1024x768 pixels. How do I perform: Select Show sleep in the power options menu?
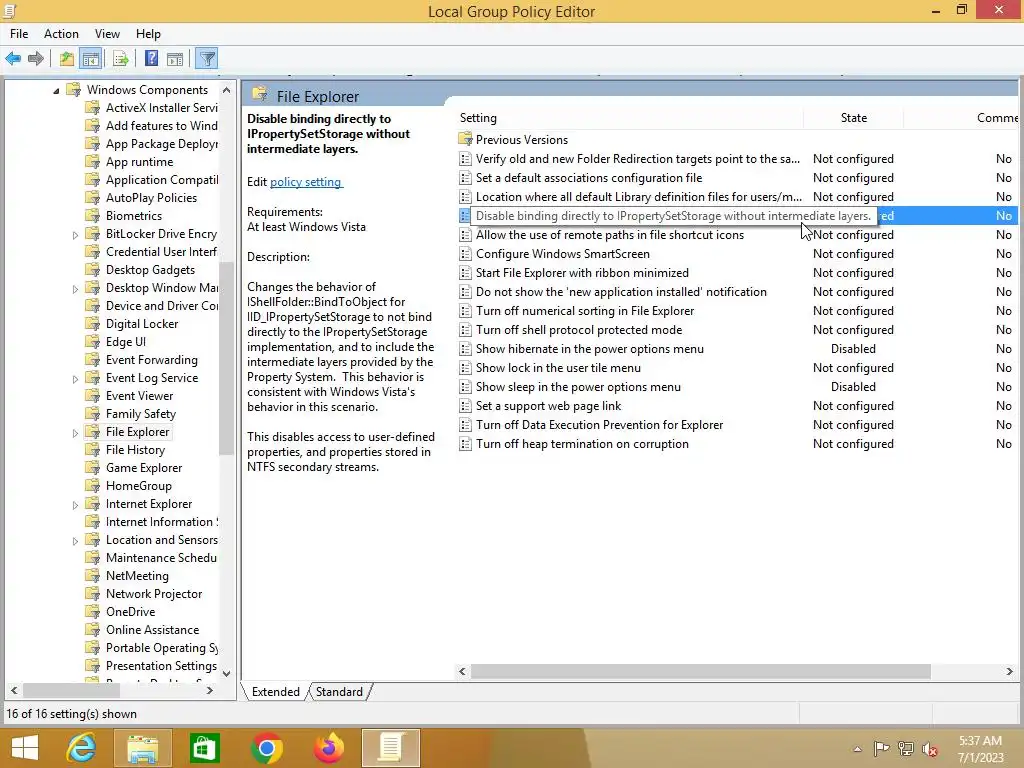pos(578,387)
